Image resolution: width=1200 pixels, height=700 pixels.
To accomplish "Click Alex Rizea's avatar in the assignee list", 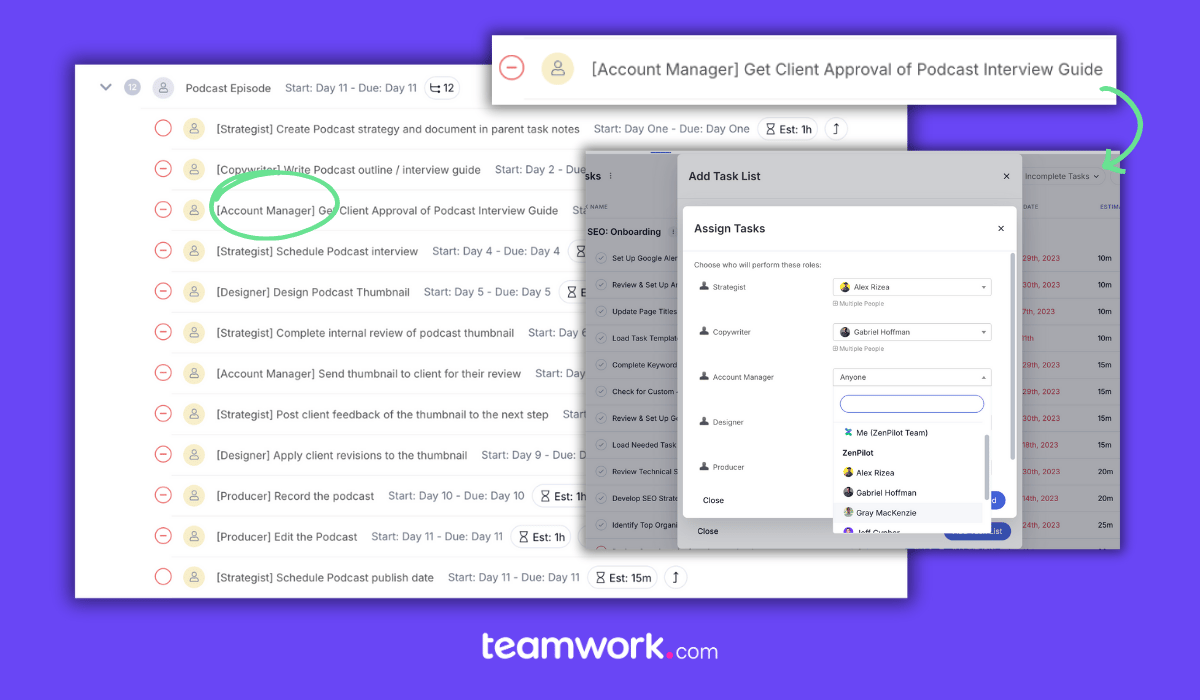I will [x=847, y=473].
